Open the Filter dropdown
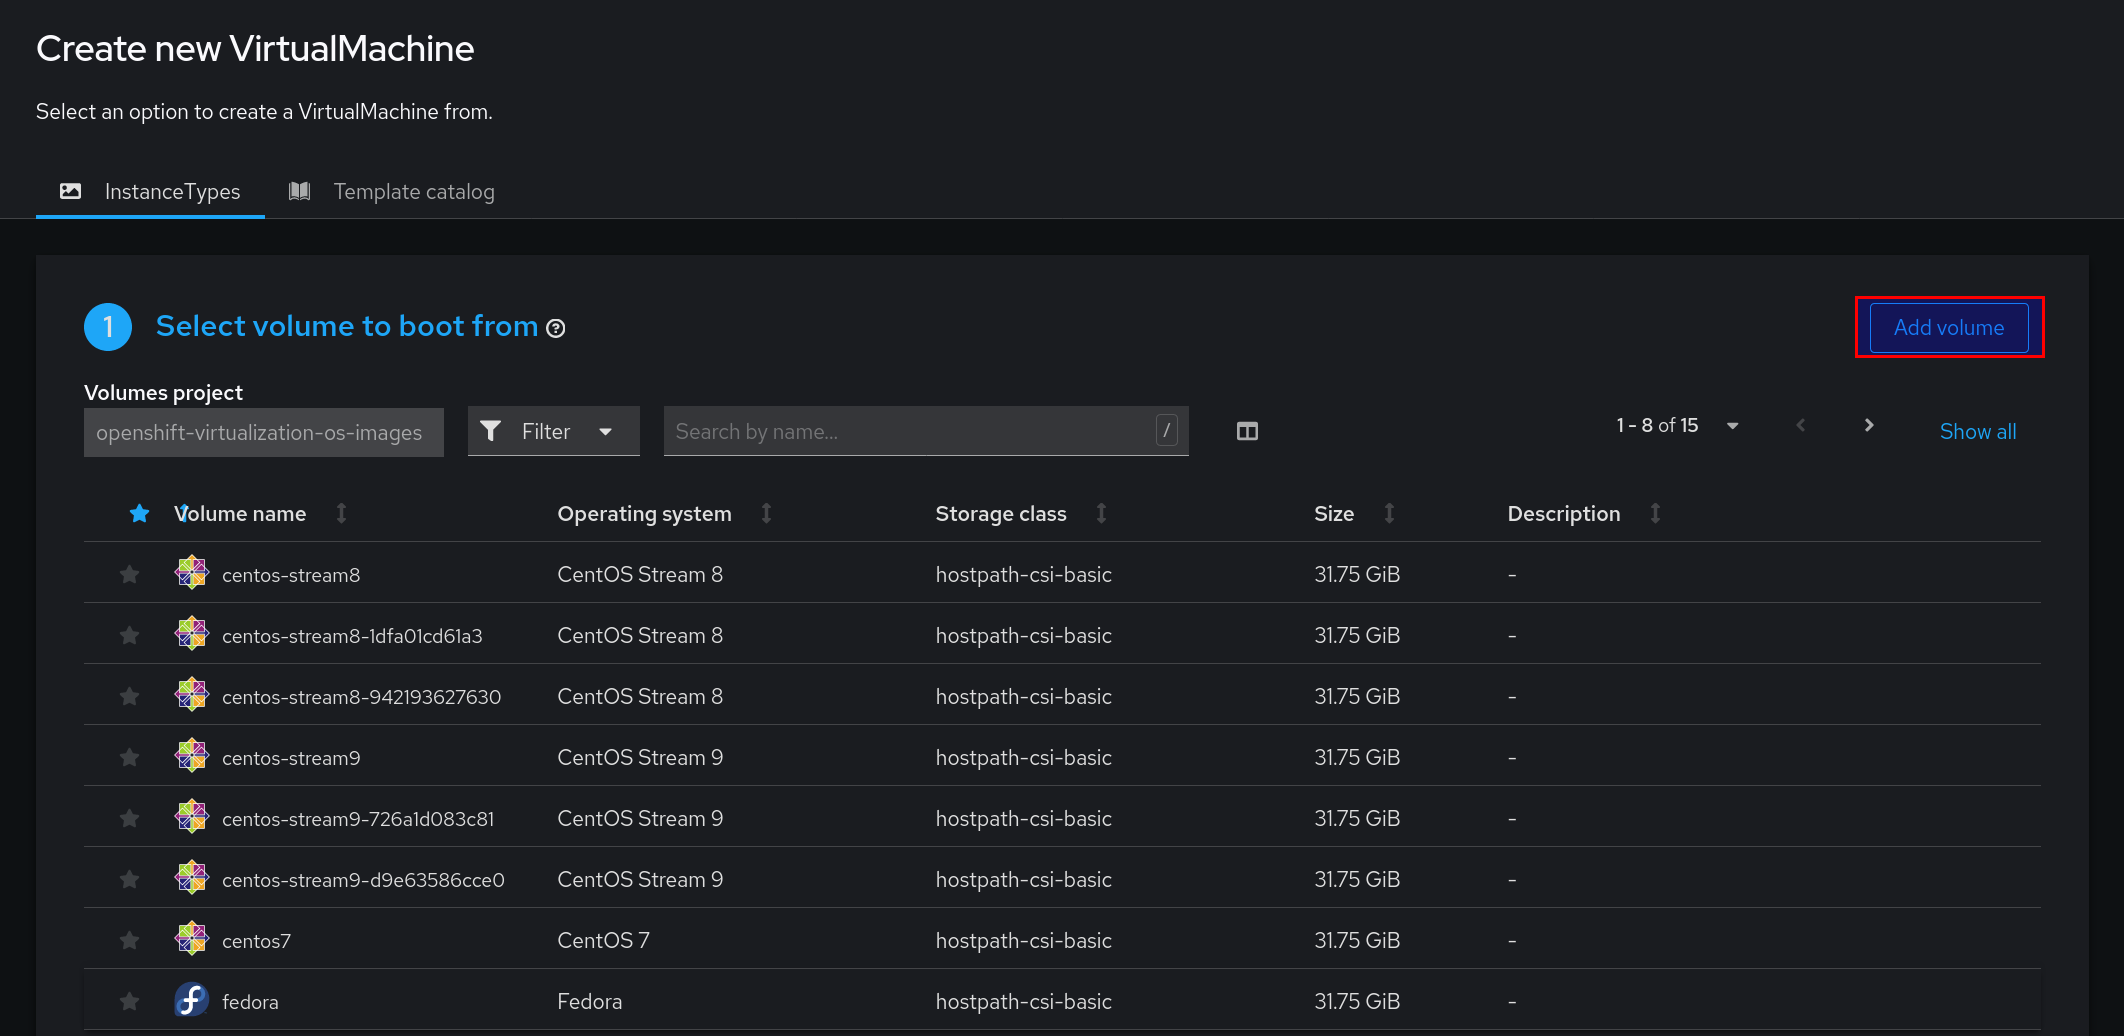The height and width of the screenshot is (1036, 2124). click(x=553, y=430)
